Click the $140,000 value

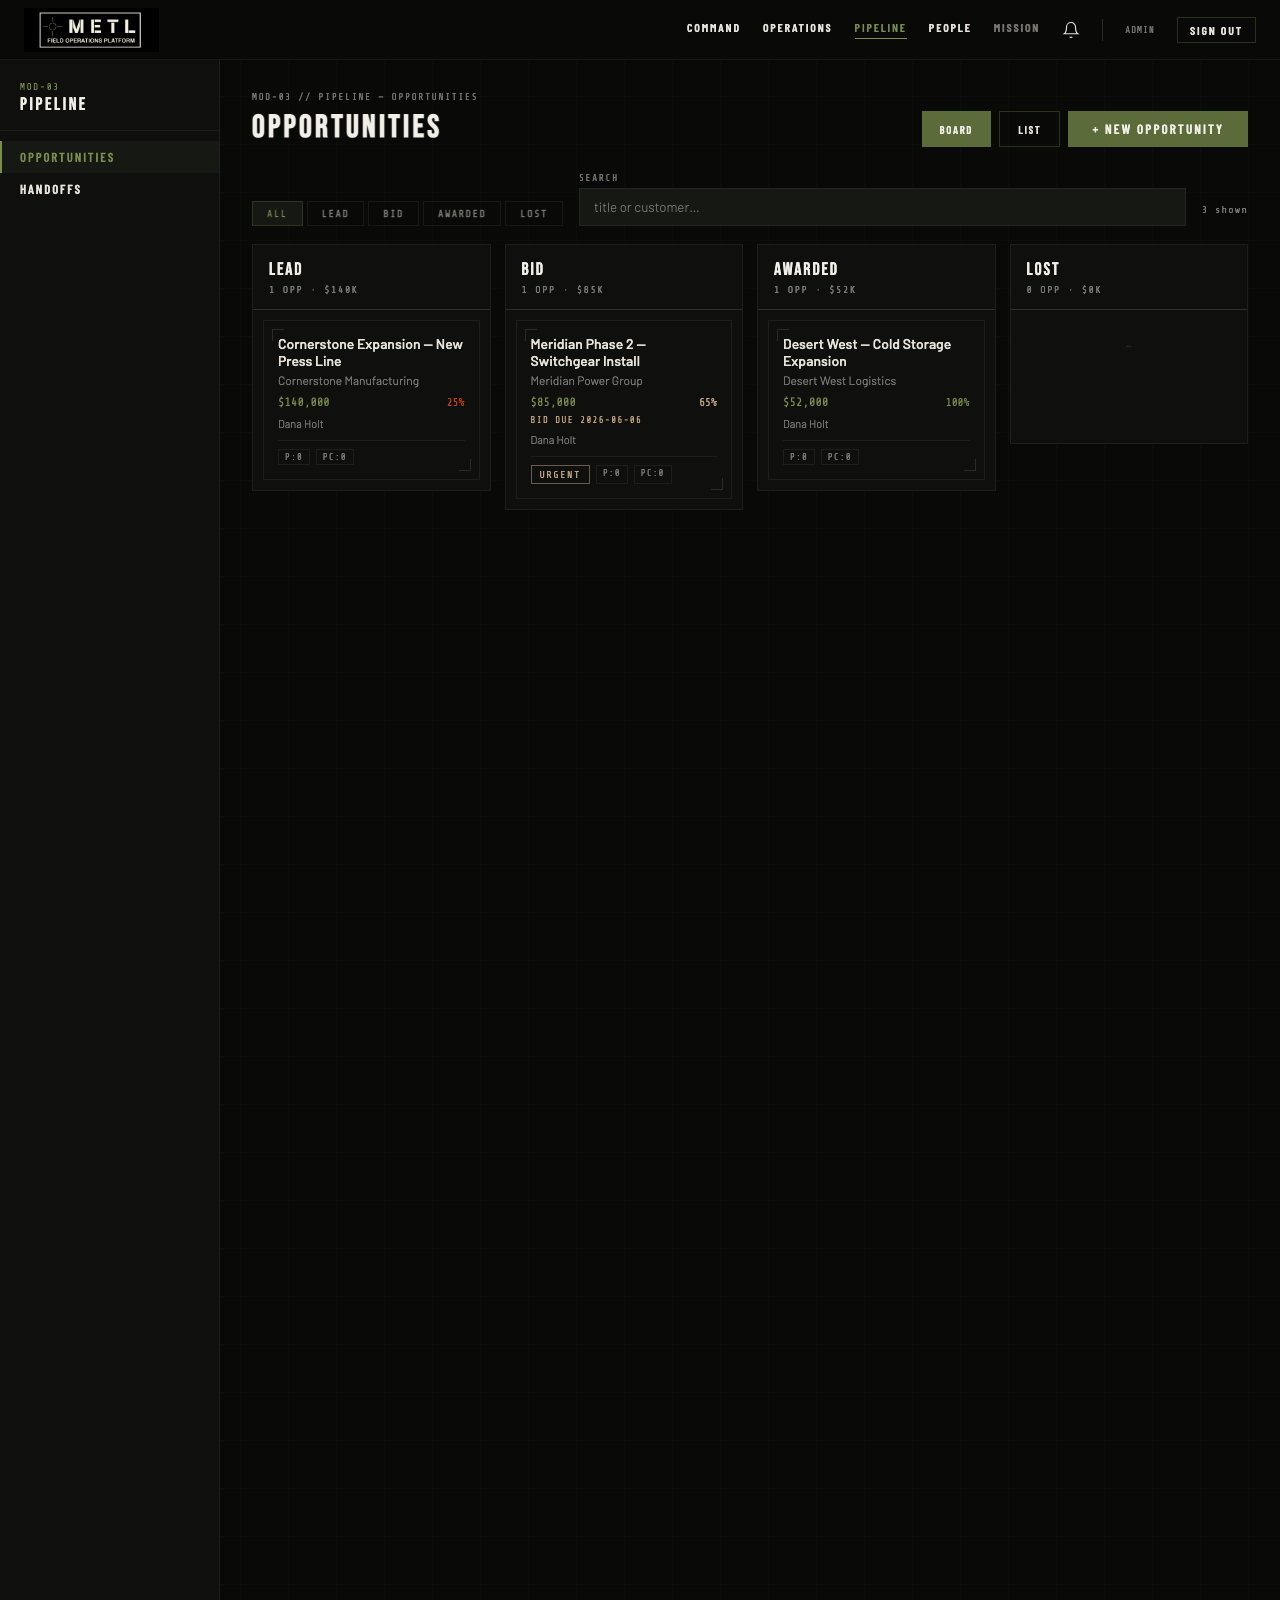tap(304, 402)
